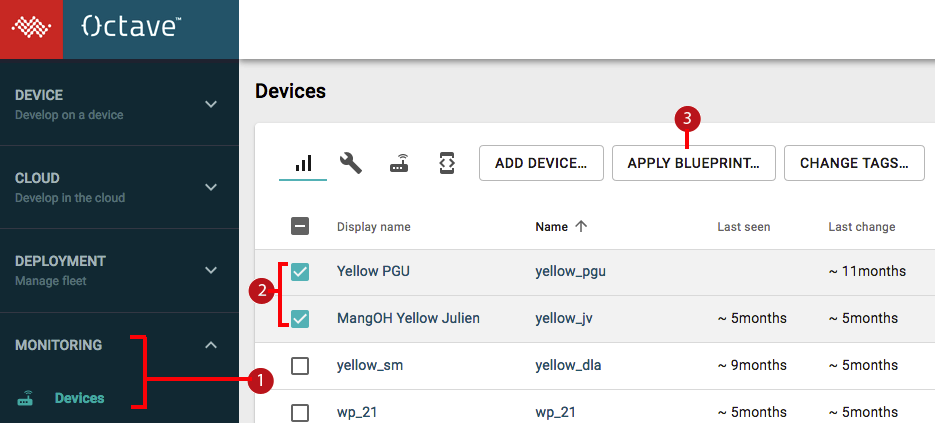Screen dimensions: 935x423
Task: Sort by the Name column header
Action: [552, 227]
